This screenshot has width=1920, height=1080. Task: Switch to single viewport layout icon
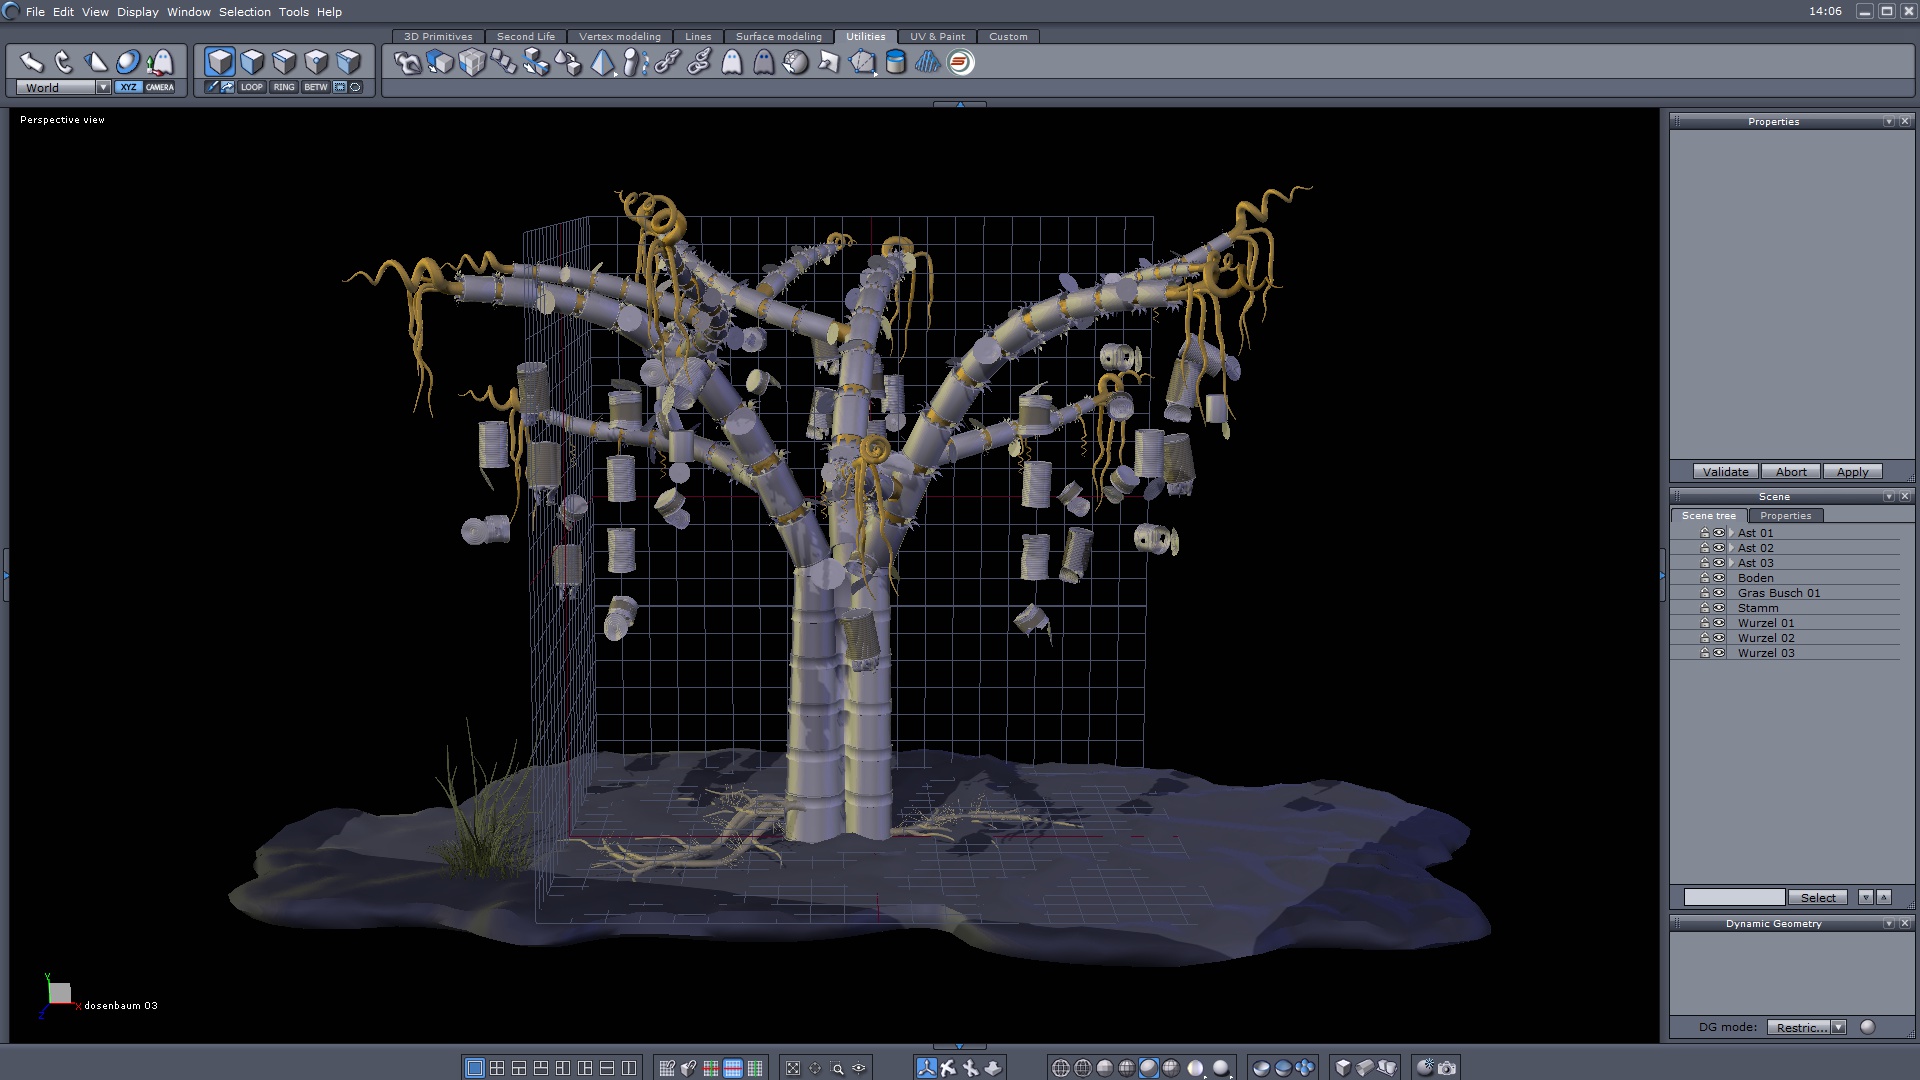tap(475, 1068)
